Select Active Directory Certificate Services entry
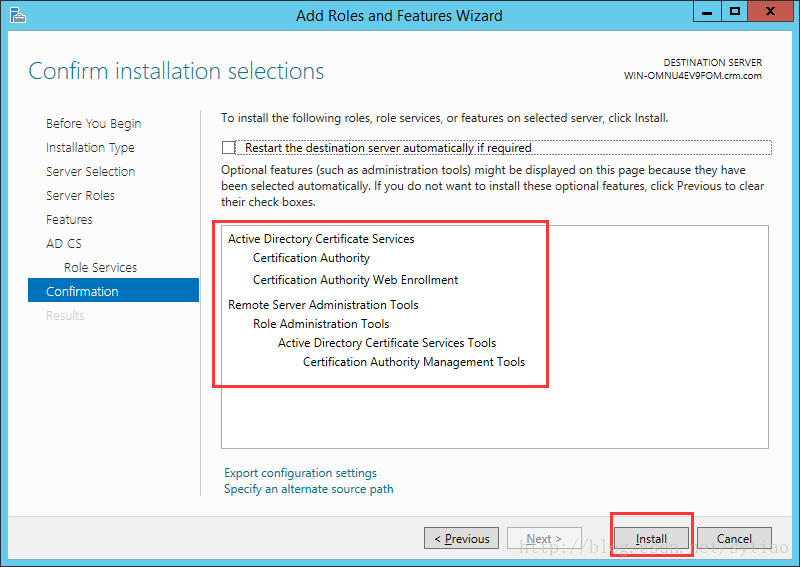 (x=321, y=239)
